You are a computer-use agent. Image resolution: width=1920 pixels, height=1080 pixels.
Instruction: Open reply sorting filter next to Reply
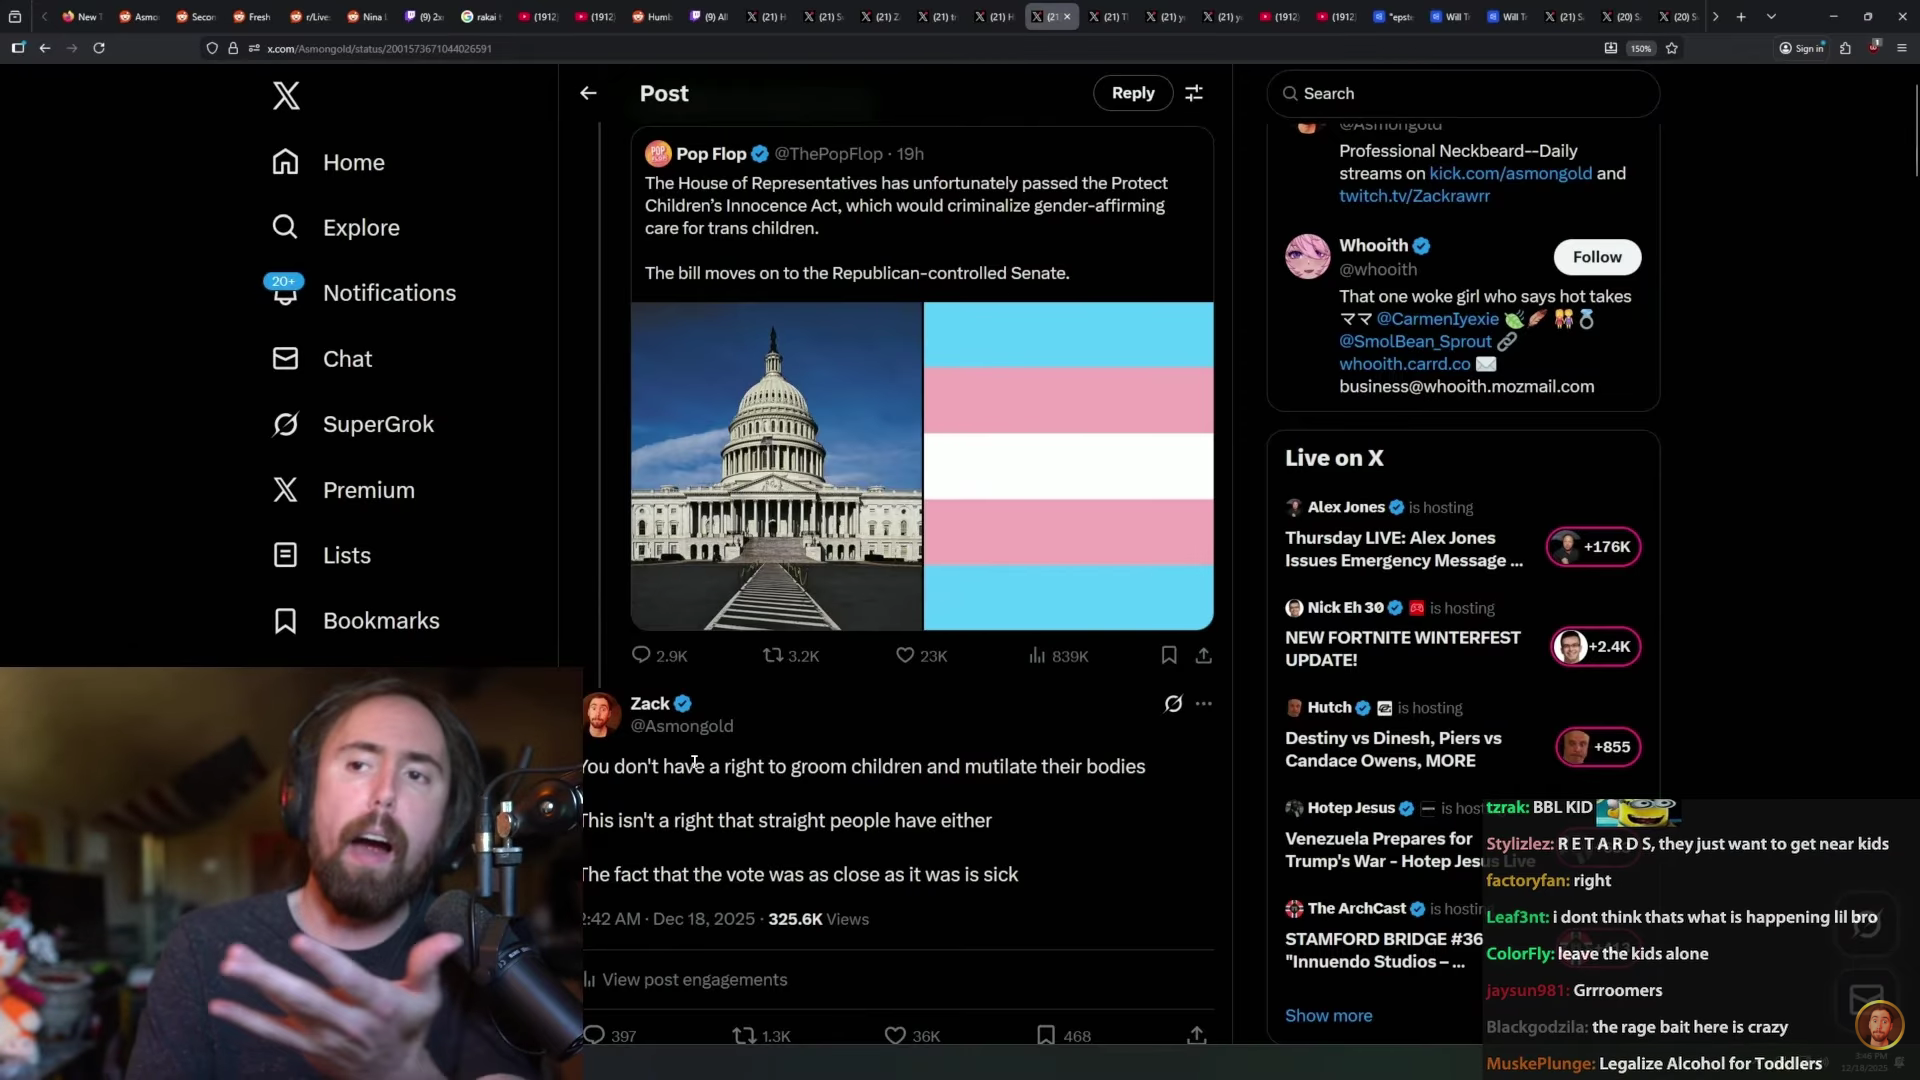1194,93
